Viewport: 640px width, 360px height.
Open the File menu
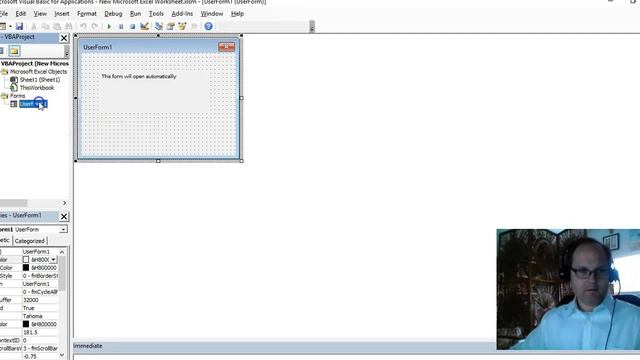4,13
